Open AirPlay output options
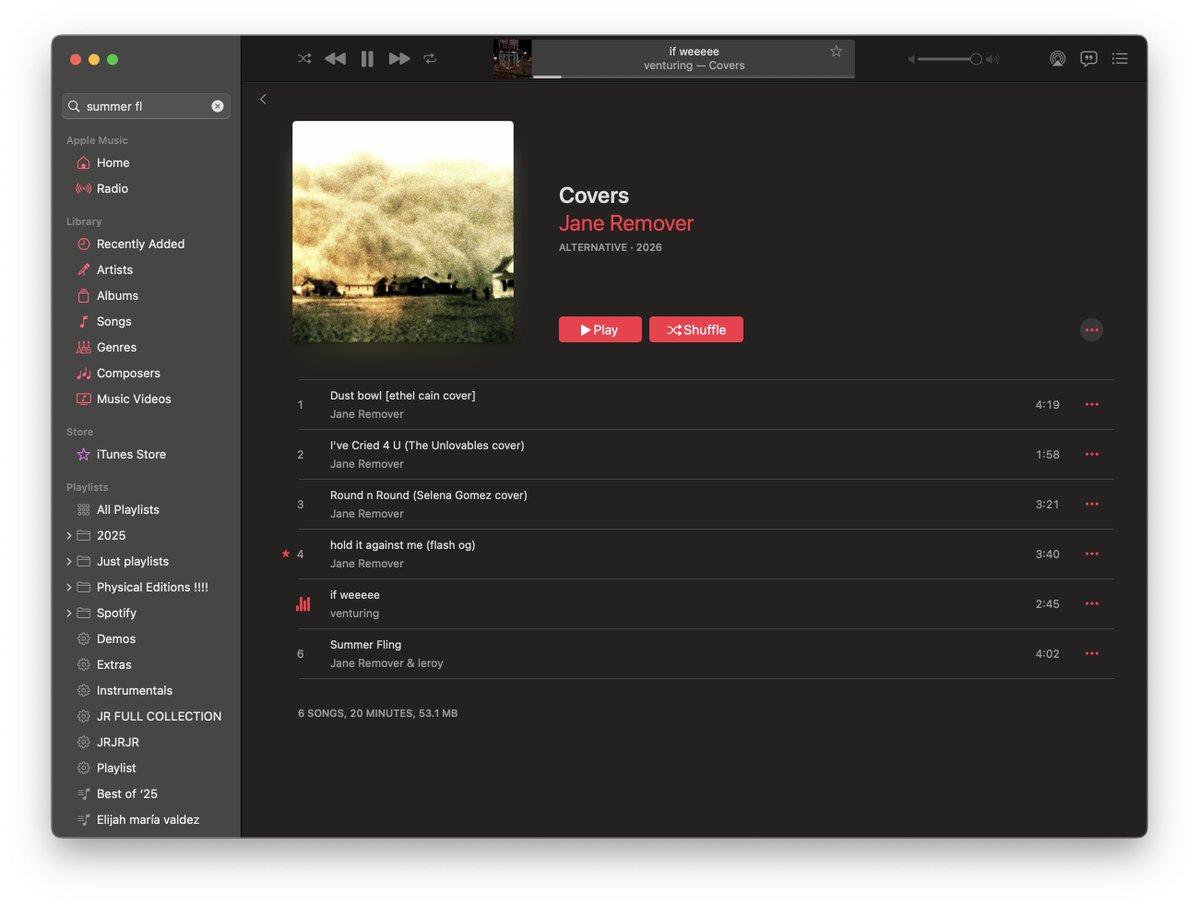This screenshot has height=906, width=1199. tap(1058, 59)
